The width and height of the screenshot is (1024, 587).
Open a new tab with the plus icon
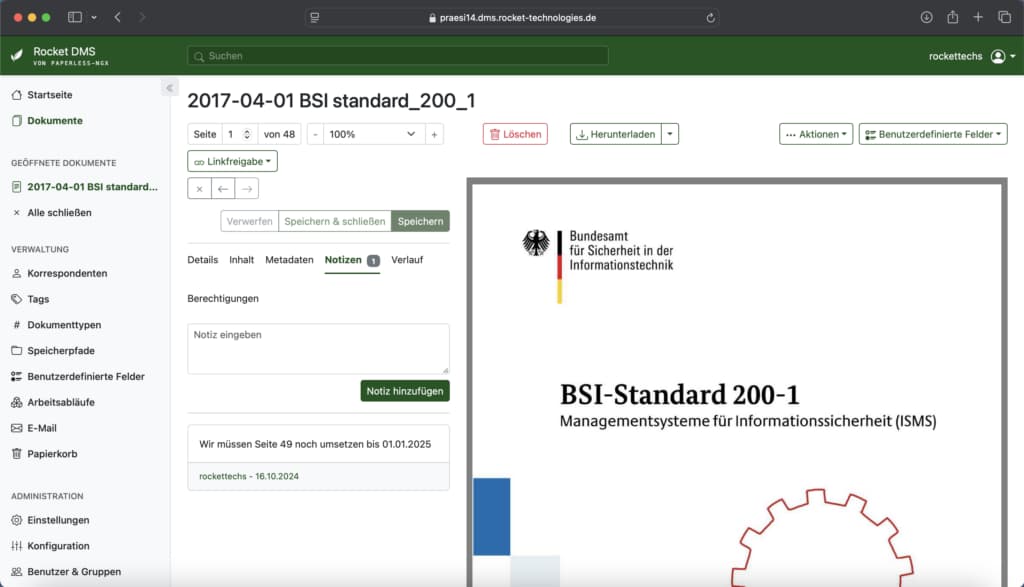(978, 18)
